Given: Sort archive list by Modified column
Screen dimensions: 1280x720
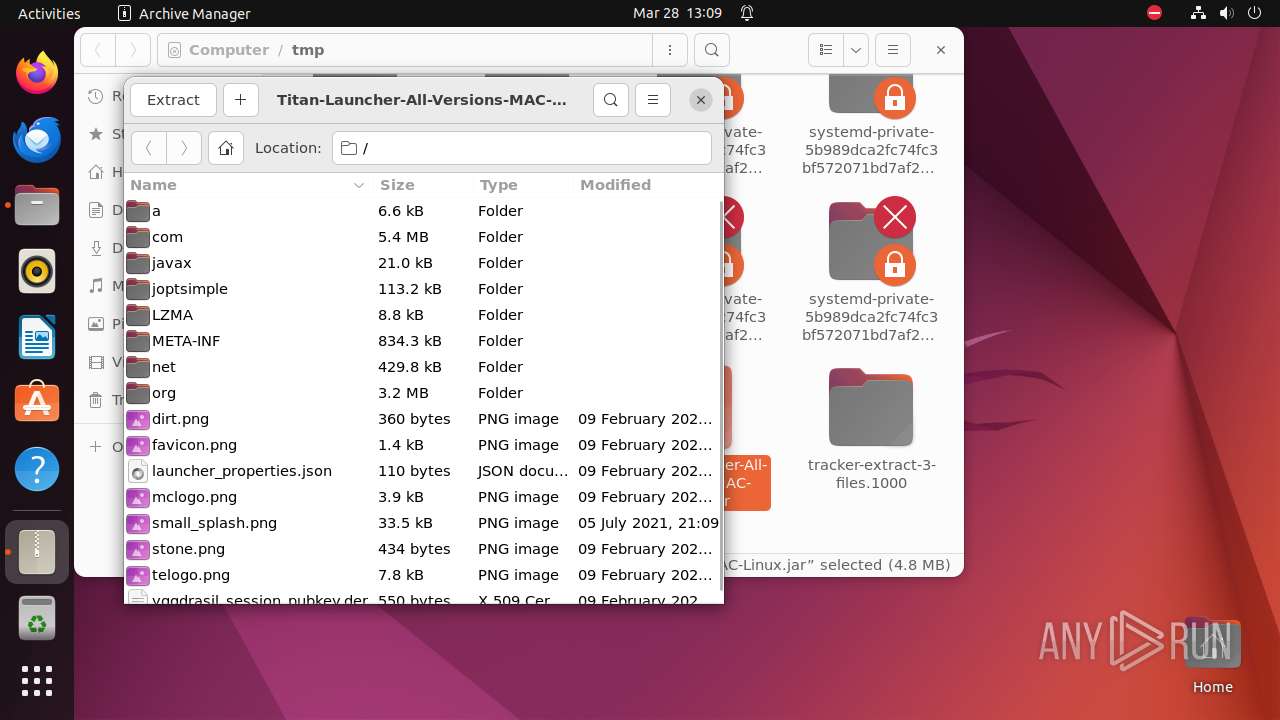Looking at the screenshot, I should (x=645, y=185).
